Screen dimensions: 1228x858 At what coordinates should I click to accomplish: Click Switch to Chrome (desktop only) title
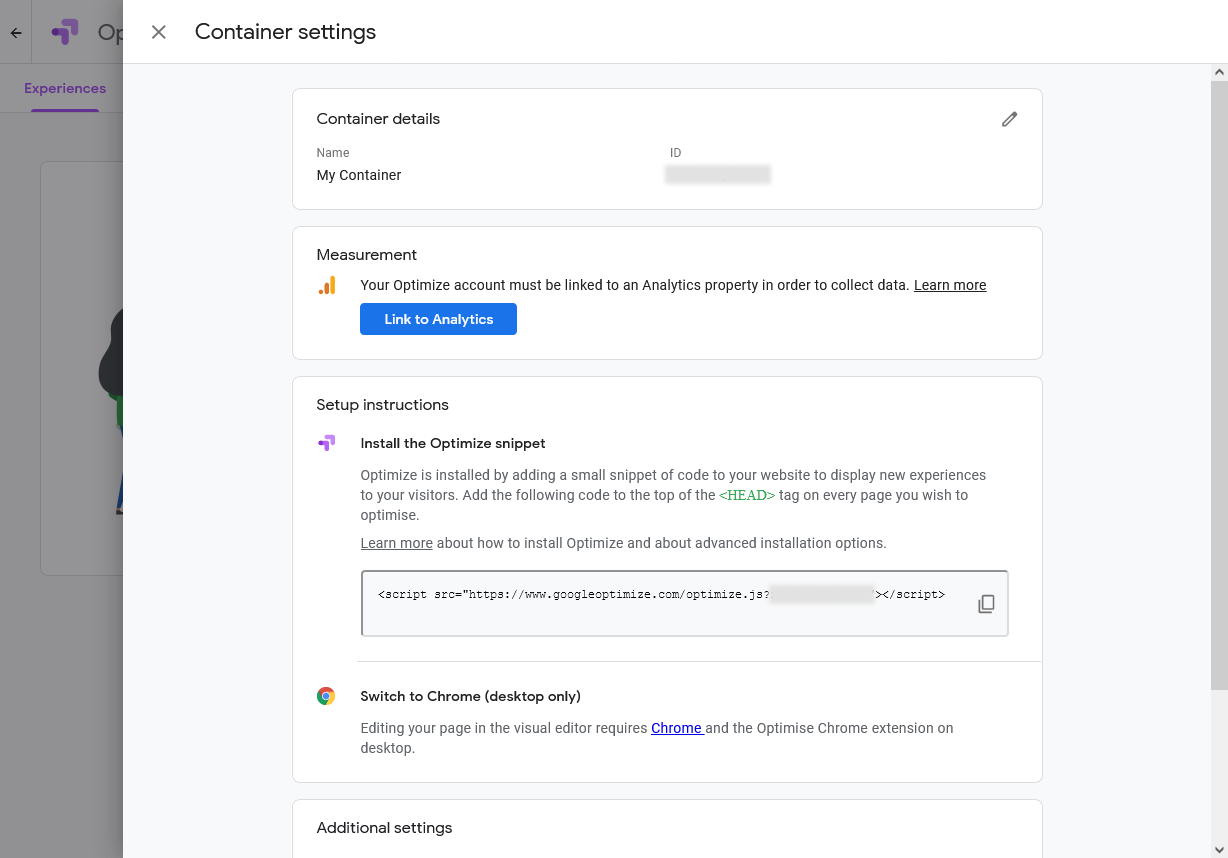pos(471,696)
